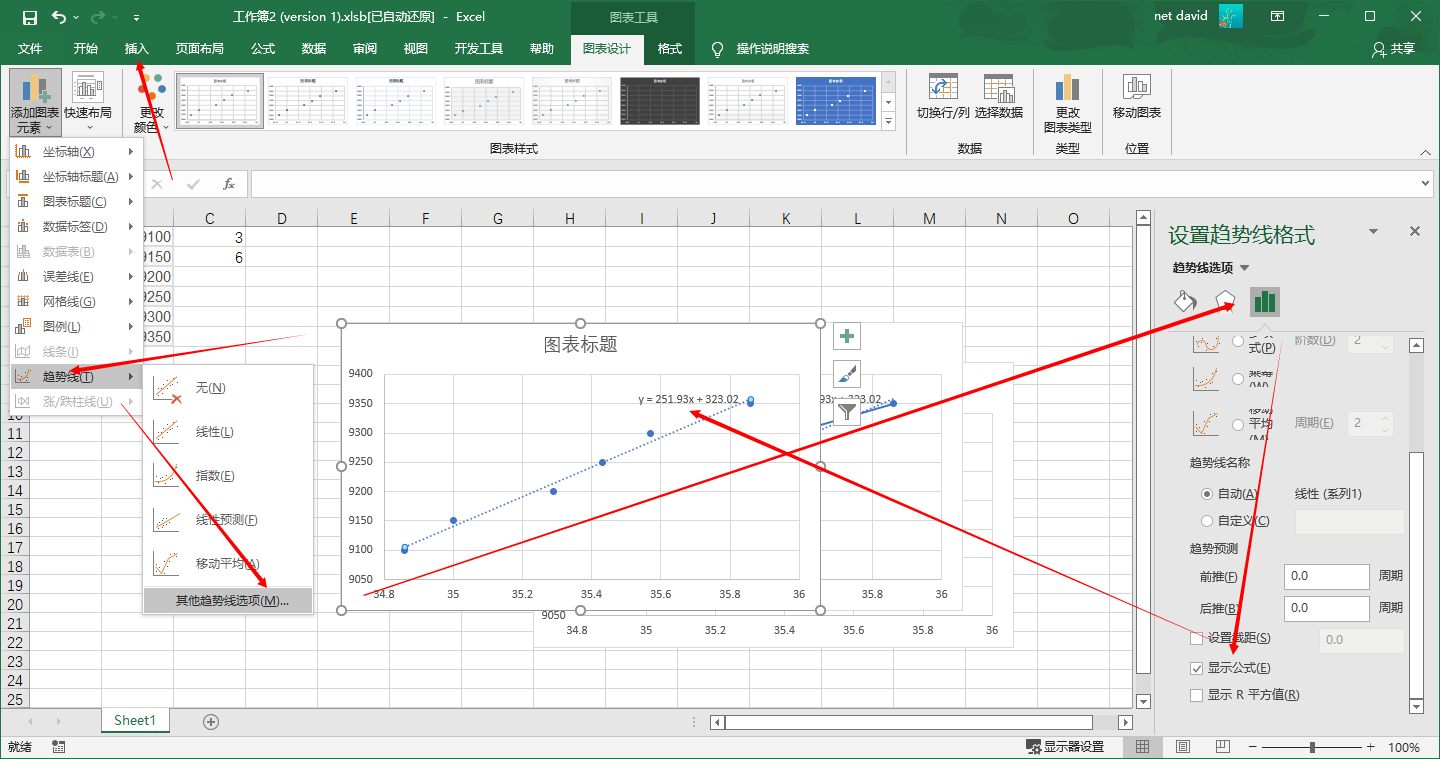Enable the Display R-squared (显示 R 平方值) checkbox
This screenshot has height=759, width=1440.
click(1197, 695)
